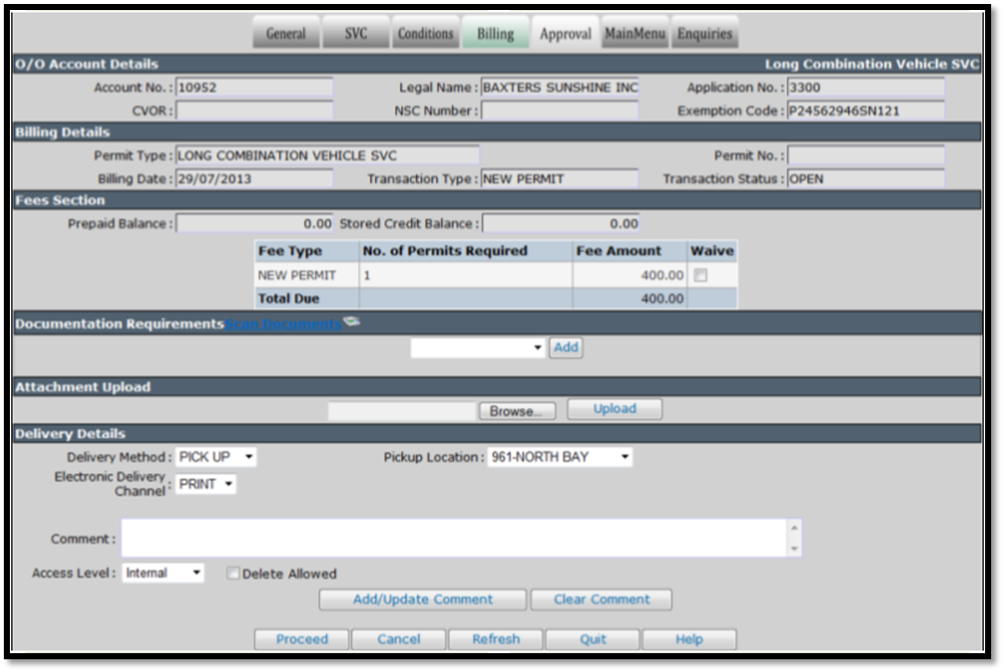Open the Enquiries tab
1004x672 pixels.
pos(704,33)
